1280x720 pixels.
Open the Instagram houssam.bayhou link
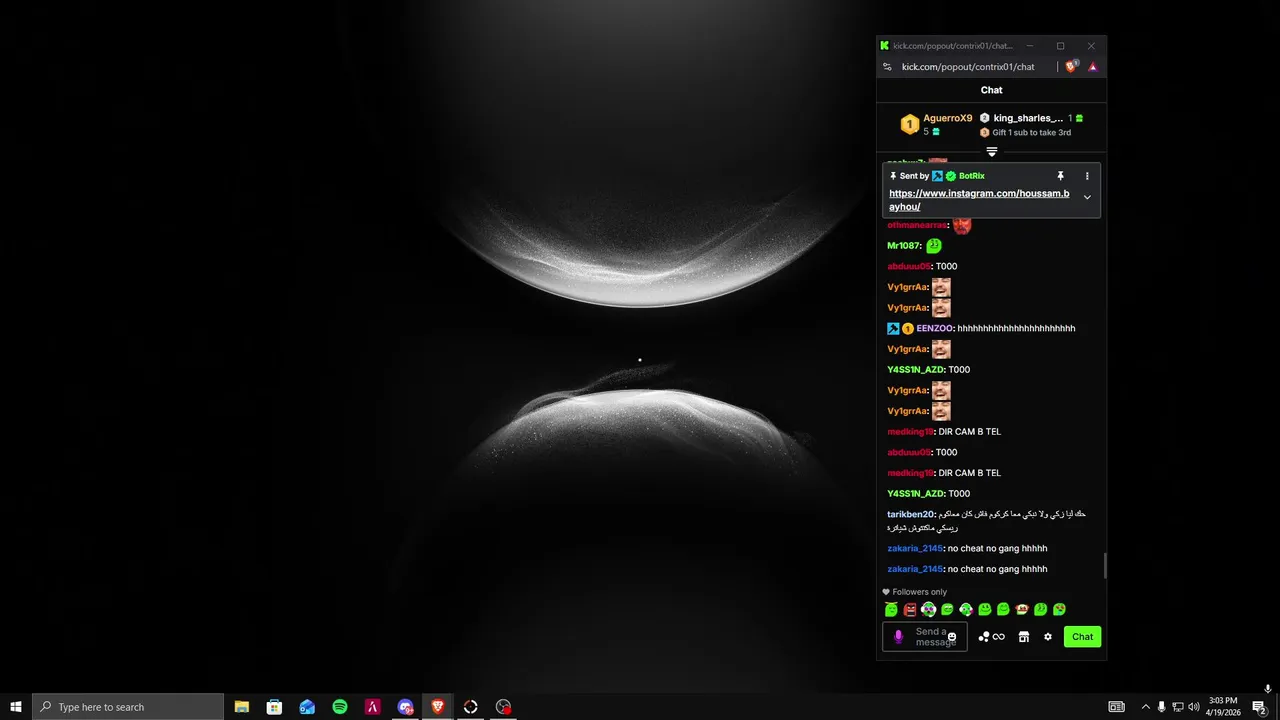(979, 200)
